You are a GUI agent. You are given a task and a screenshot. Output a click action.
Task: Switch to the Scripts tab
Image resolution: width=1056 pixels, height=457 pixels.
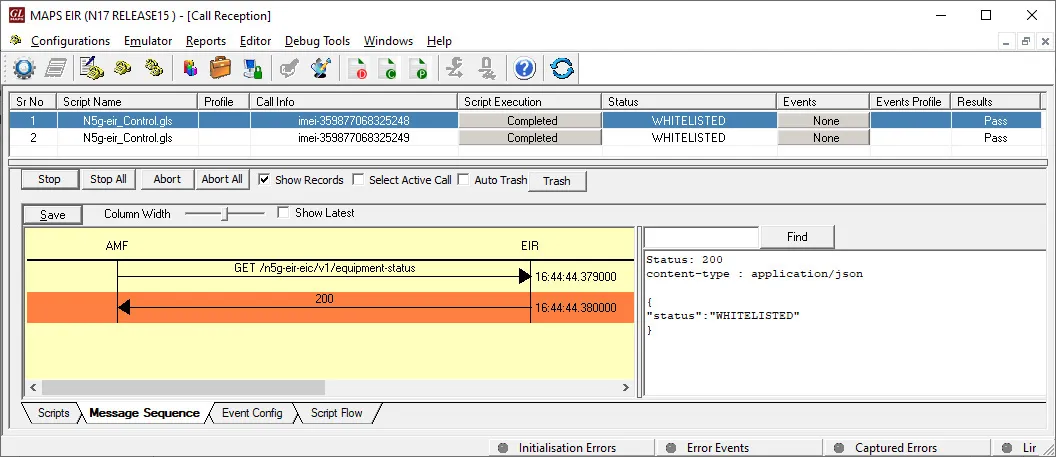pyautogui.click(x=54, y=413)
